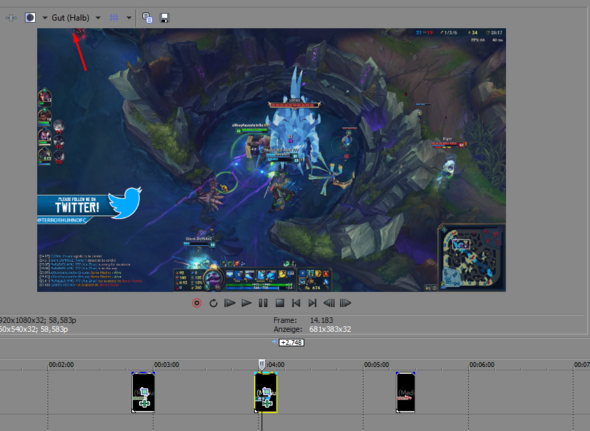Pause the preview playback

click(263, 303)
